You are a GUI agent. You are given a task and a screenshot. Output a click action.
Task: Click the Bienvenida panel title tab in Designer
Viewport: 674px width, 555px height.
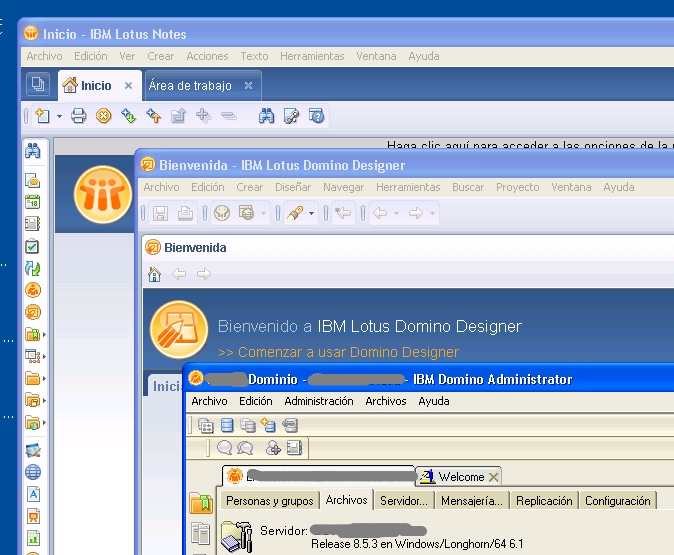pos(186,248)
